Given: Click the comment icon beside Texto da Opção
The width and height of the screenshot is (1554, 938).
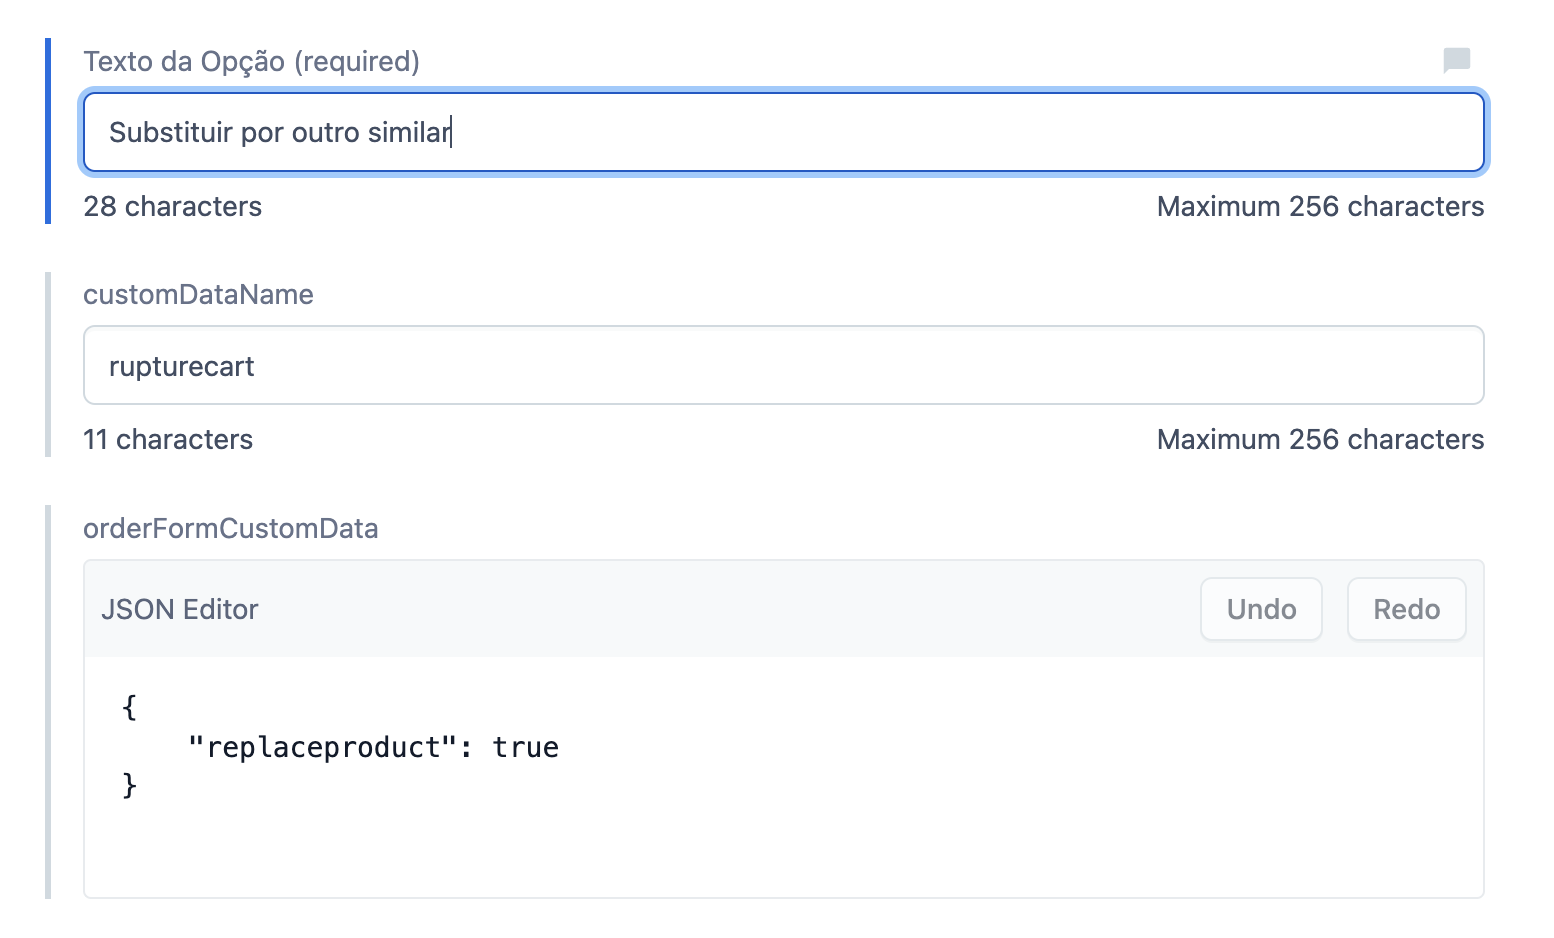Looking at the screenshot, I should 1456,61.
